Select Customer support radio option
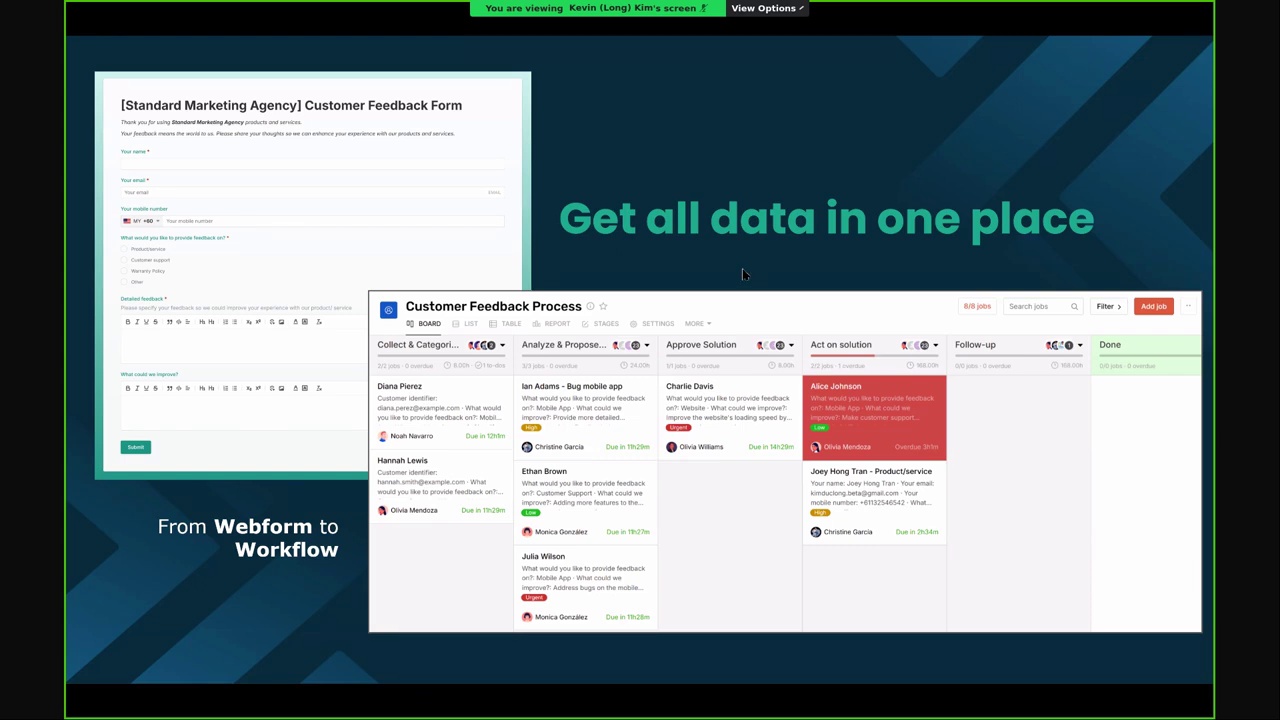The height and width of the screenshot is (720, 1280). pyautogui.click(x=125, y=260)
